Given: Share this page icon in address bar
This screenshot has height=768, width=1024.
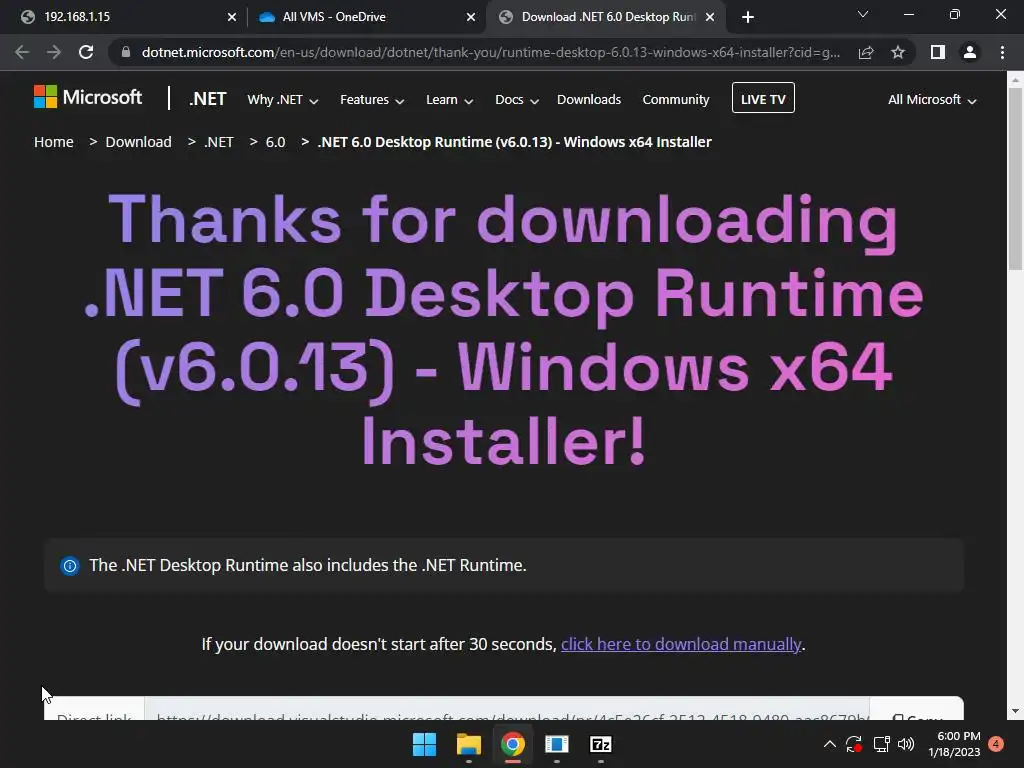Looking at the screenshot, I should 866,52.
